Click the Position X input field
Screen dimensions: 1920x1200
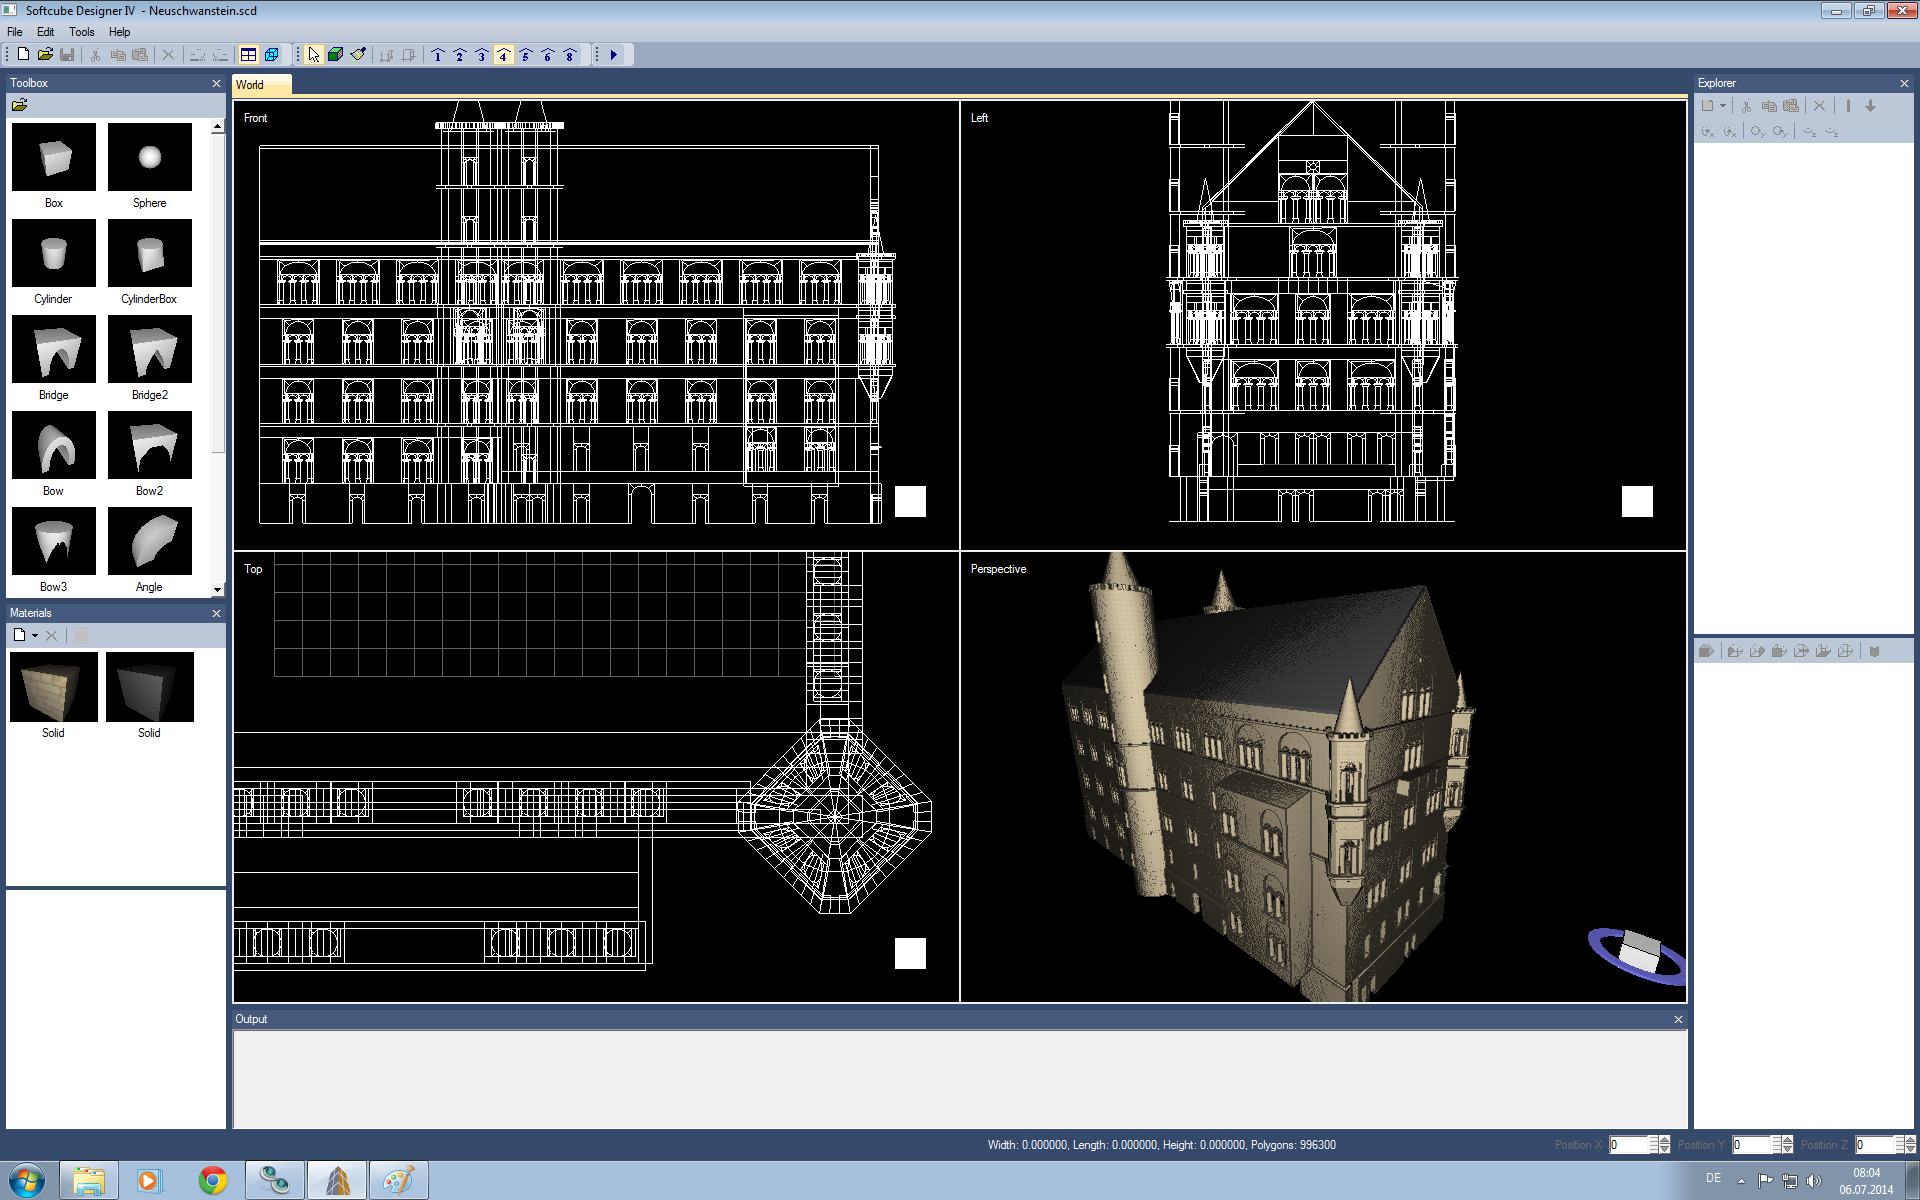(x=1628, y=1145)
